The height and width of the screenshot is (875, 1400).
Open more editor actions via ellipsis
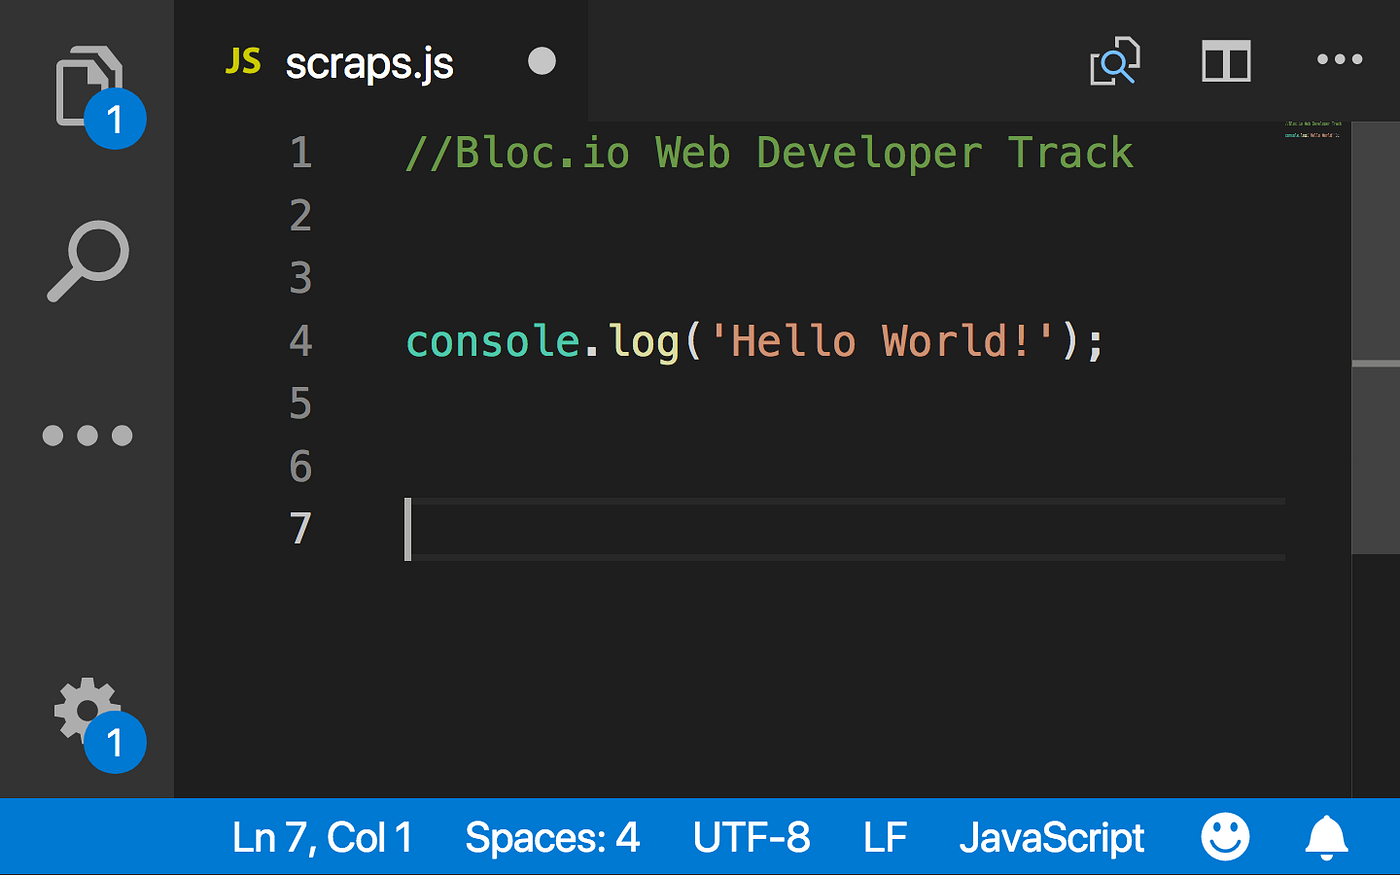coord(1339,60)
